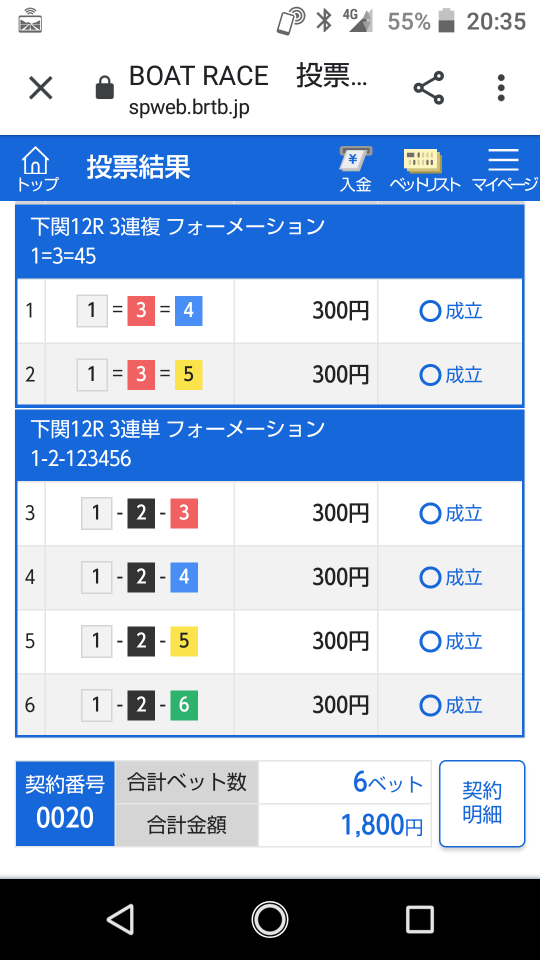Tap Android back navigation button
The height and width of the screenshot is (960, 540).
120,920
